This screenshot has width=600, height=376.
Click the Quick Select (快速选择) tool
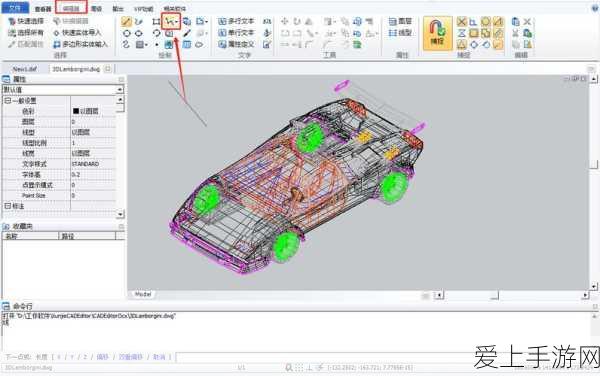[x=26, y=21]
